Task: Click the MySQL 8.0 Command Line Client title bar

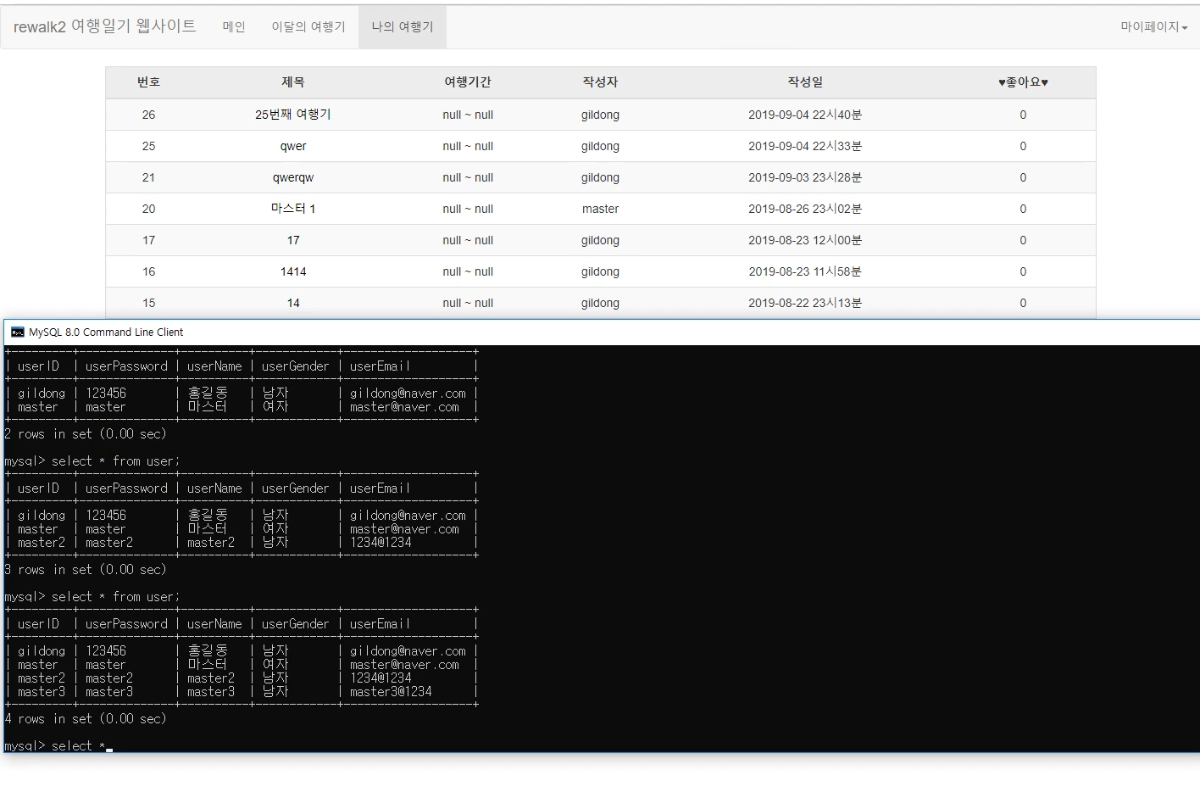Action: (x=600, y=332)
